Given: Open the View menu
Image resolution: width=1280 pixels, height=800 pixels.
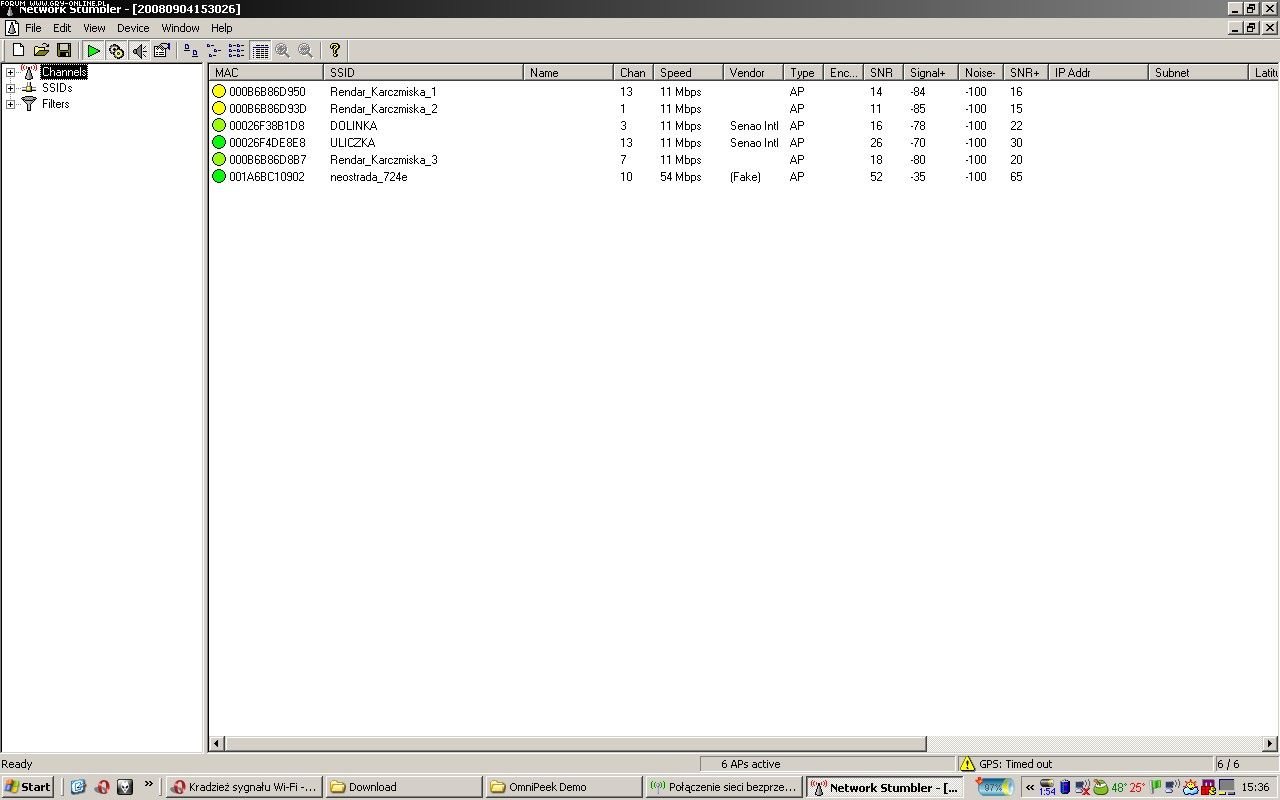Looking at the screenshot, I should pos(94,28).
